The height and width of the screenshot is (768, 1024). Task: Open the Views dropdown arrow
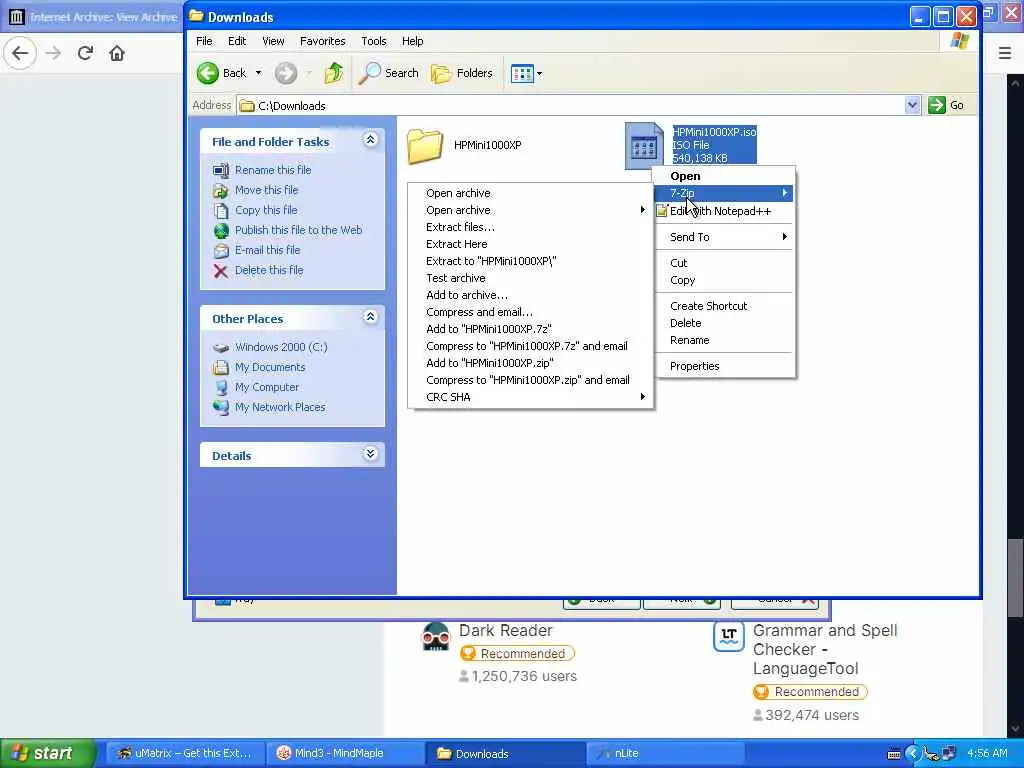click(x=539, y=74)
